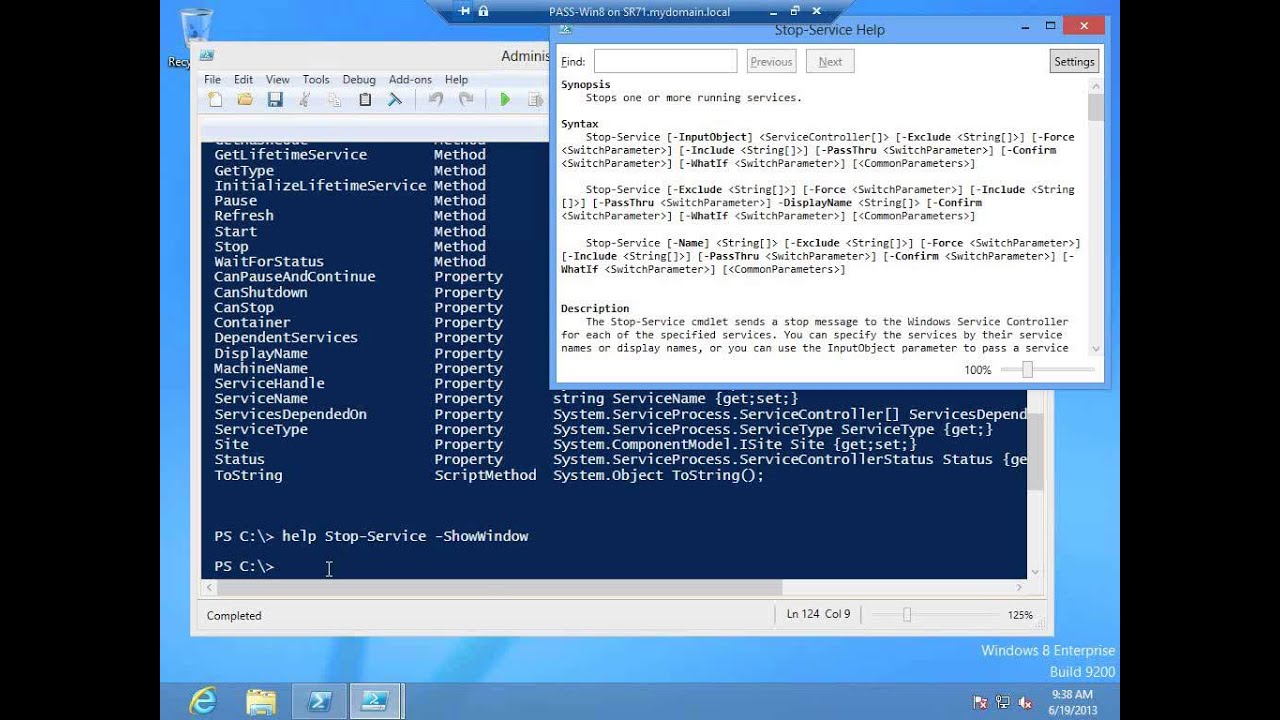Run the script with the green play icon
The height and width of the screenshot is (720, 1280).
click(505, 99)
